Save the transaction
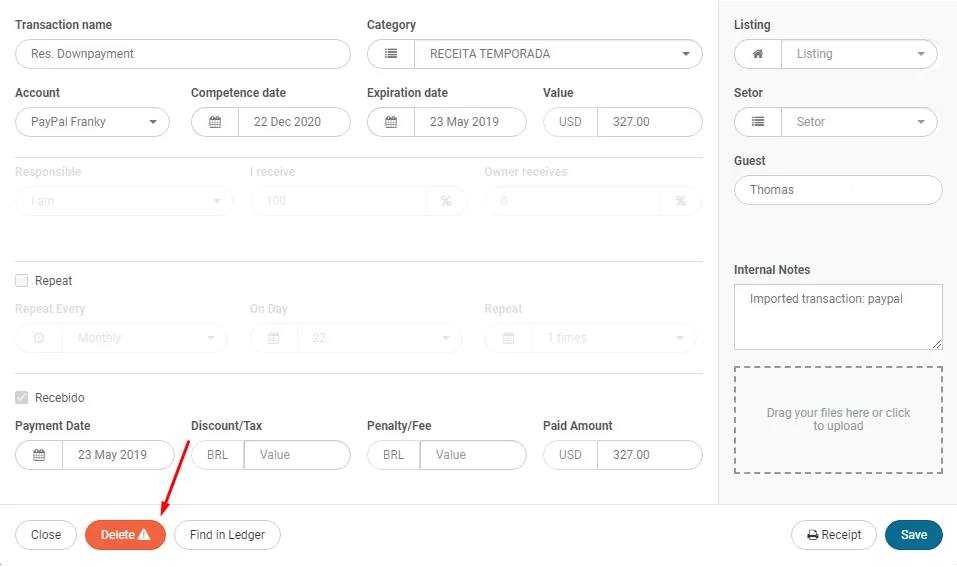The width and height of the screenshot is (957, 567). tap(913, 535)
